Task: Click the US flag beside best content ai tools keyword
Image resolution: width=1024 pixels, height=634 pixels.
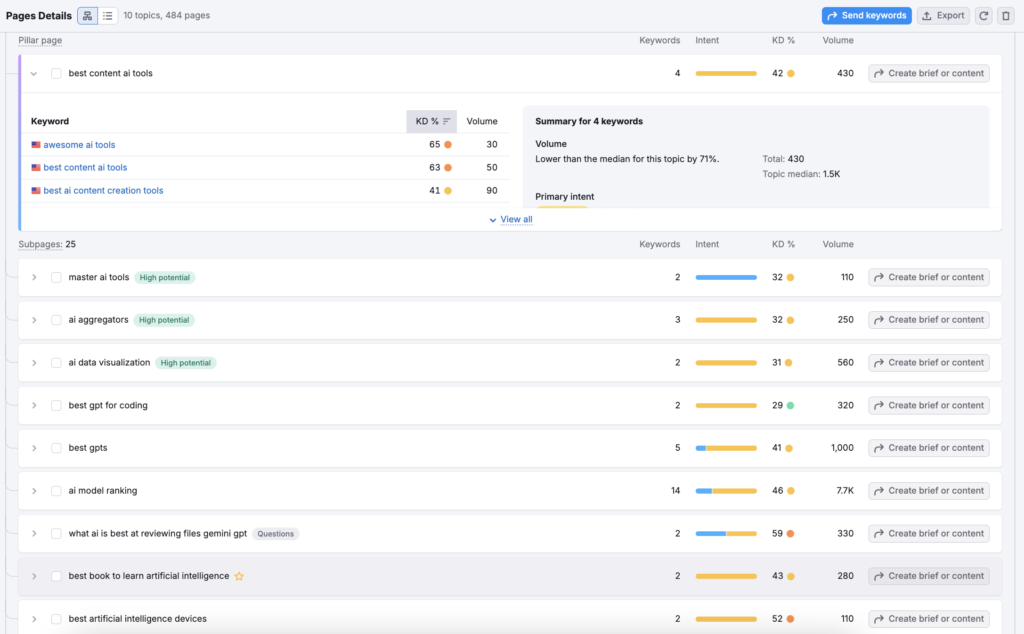Action: point(36,168)
